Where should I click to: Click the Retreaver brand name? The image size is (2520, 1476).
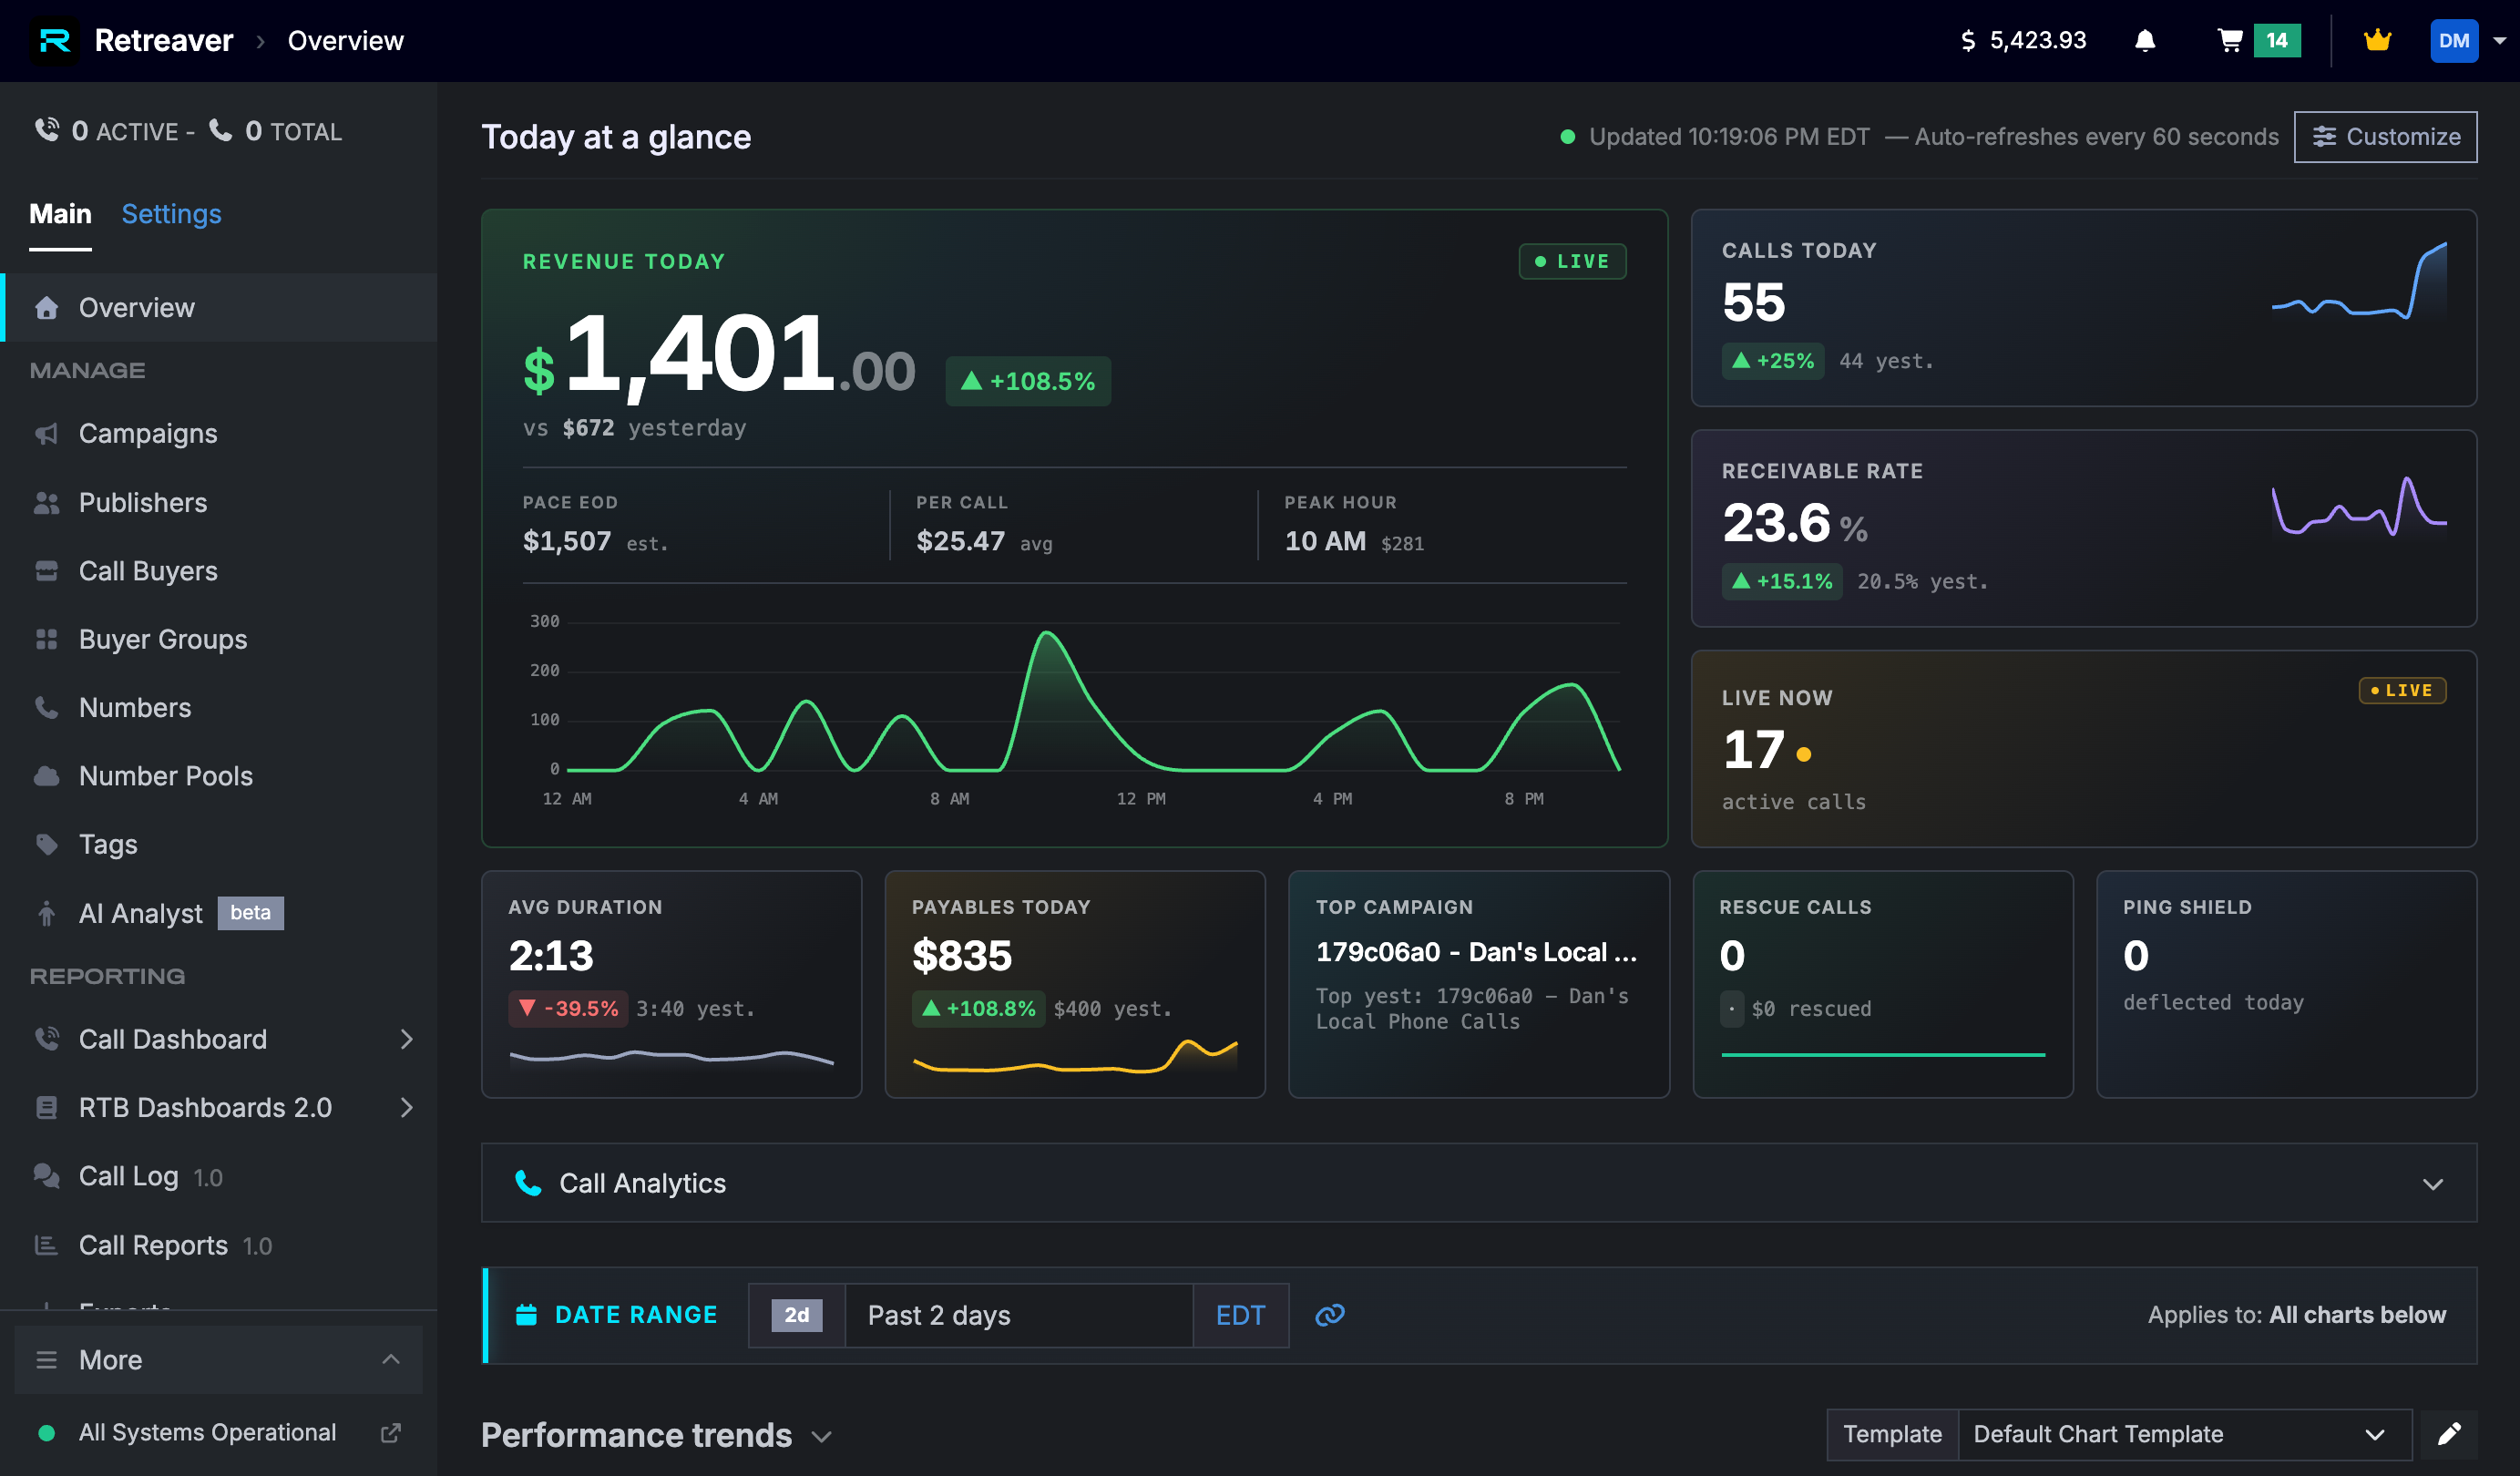pyautogui.click(x=163, y=41)
